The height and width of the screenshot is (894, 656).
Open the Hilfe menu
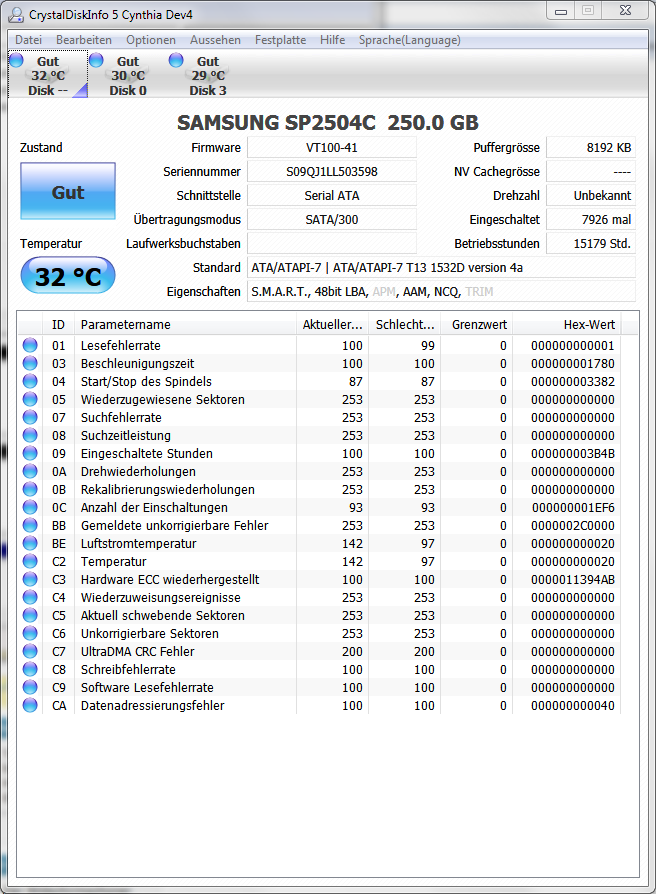(332, 40)
